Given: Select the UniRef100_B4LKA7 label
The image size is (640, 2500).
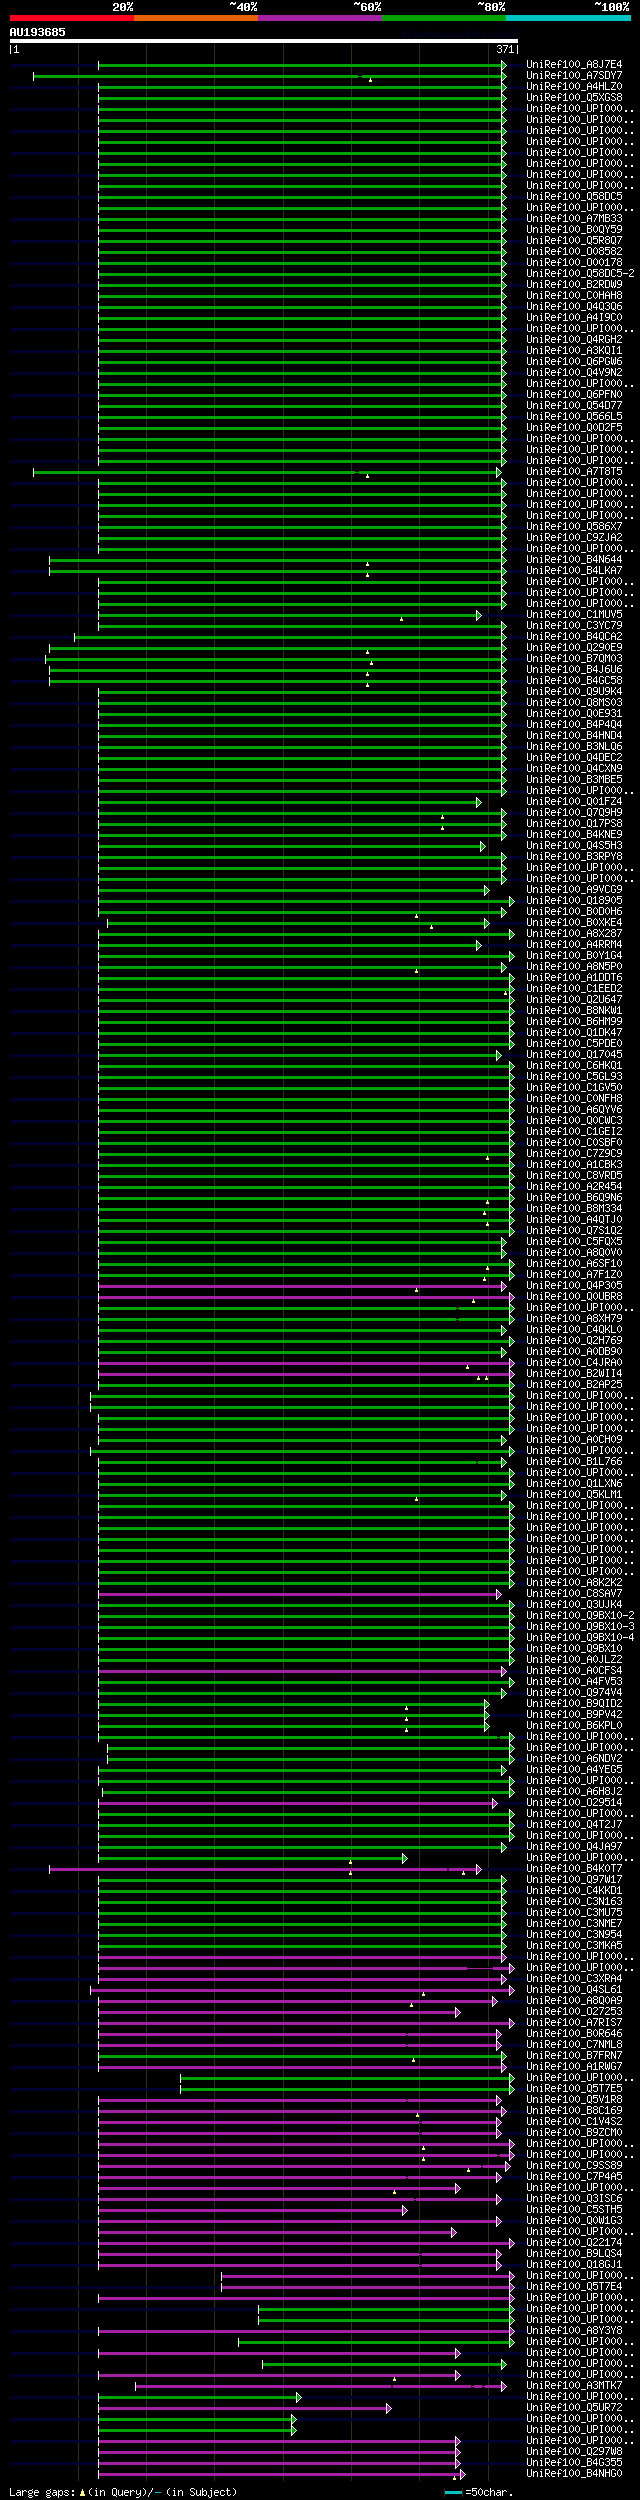Looking at the screenshot, I should (574, 571).
